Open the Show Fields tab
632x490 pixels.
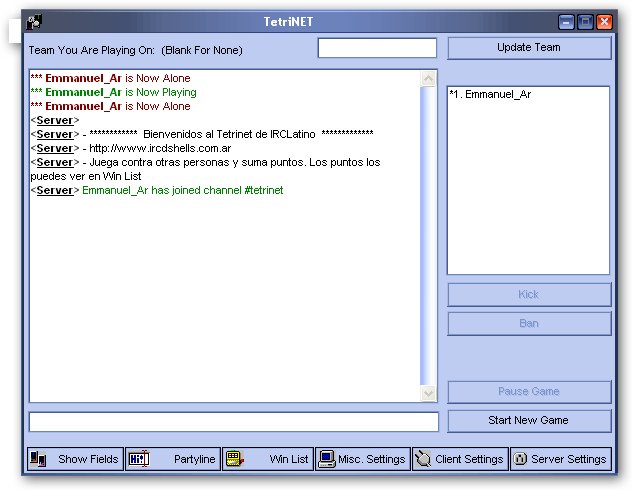click(x=75, y=459)
